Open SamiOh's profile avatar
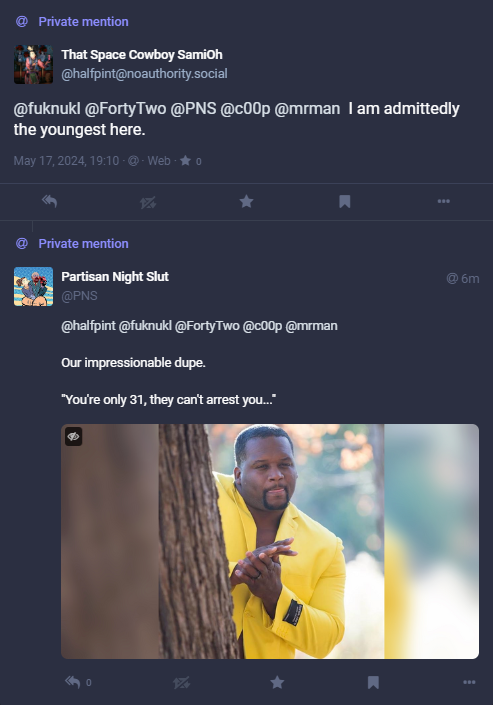This screenshot has width=493, height=705. pos(33,64)
